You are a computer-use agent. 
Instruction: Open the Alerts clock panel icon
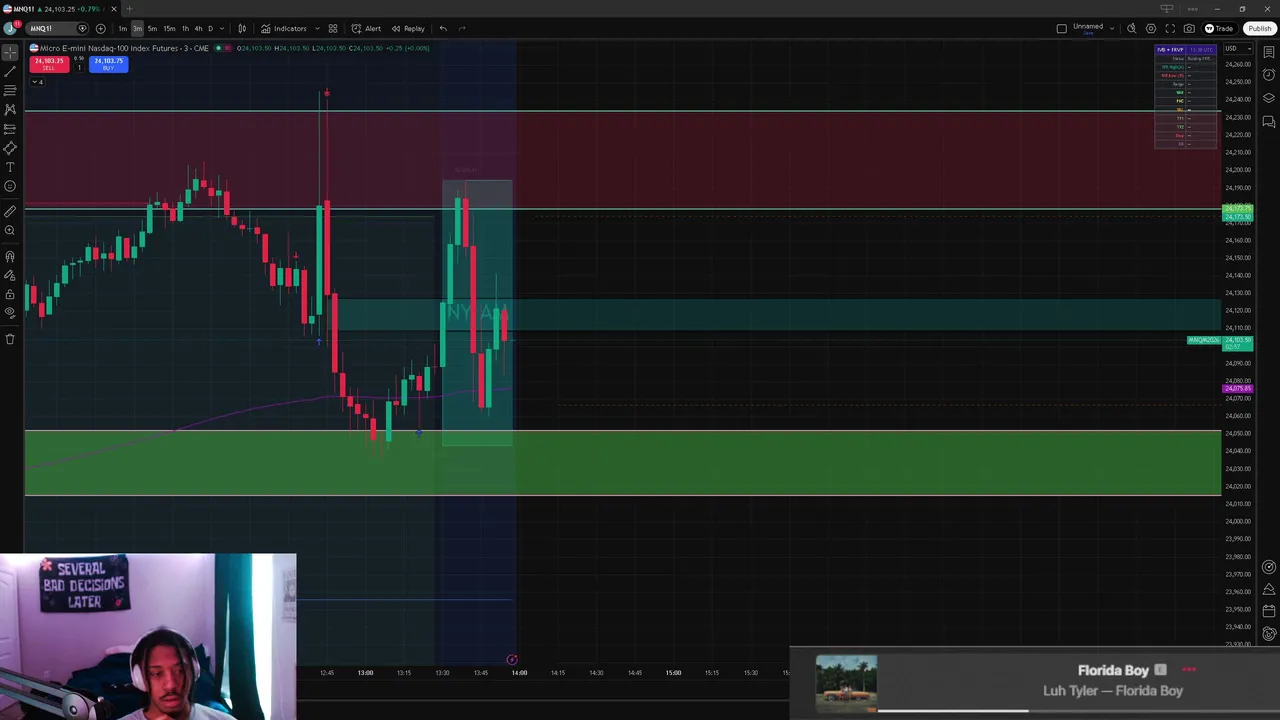point(1268,75)
